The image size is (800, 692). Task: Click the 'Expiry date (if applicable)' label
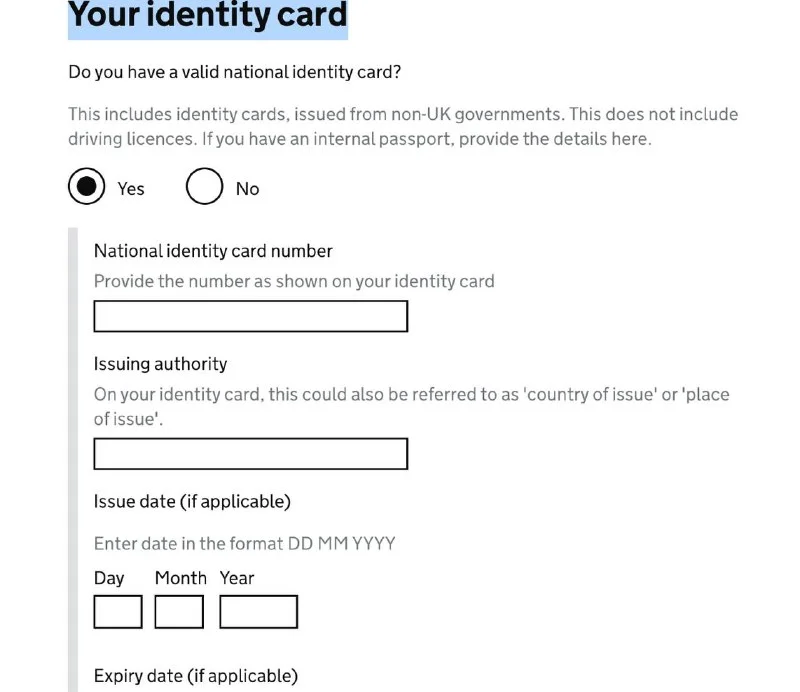coord(196,676)
